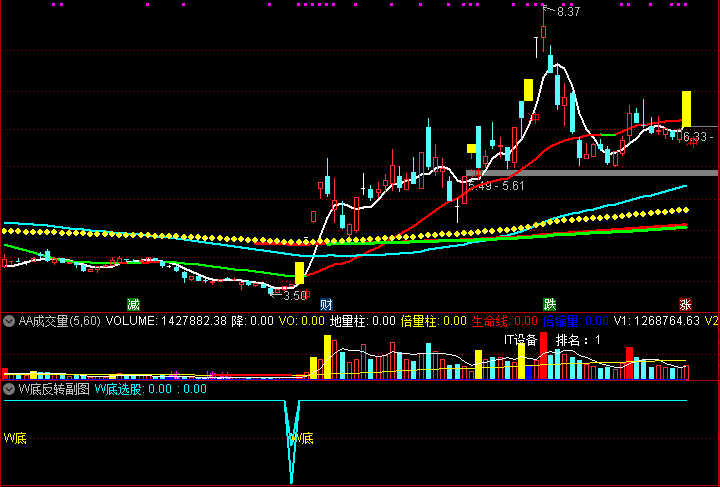Click the blue shrink-volume bar
The height and width of the screenshot is (487, 720).
[529, 372]
